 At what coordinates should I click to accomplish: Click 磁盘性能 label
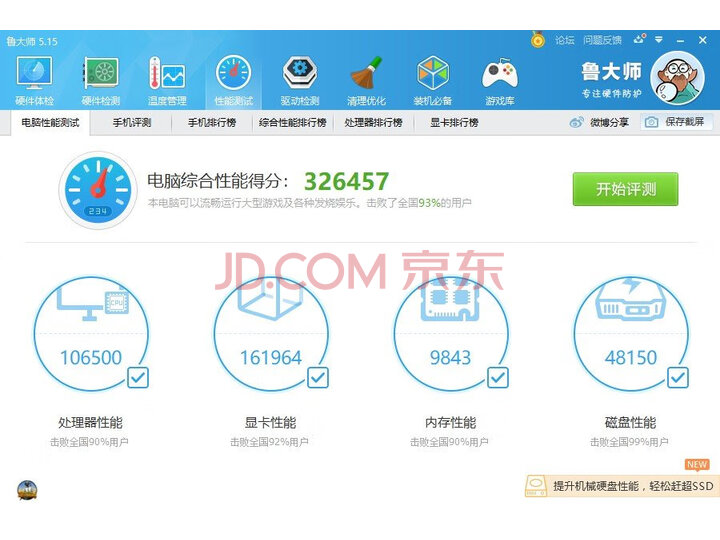630,422
